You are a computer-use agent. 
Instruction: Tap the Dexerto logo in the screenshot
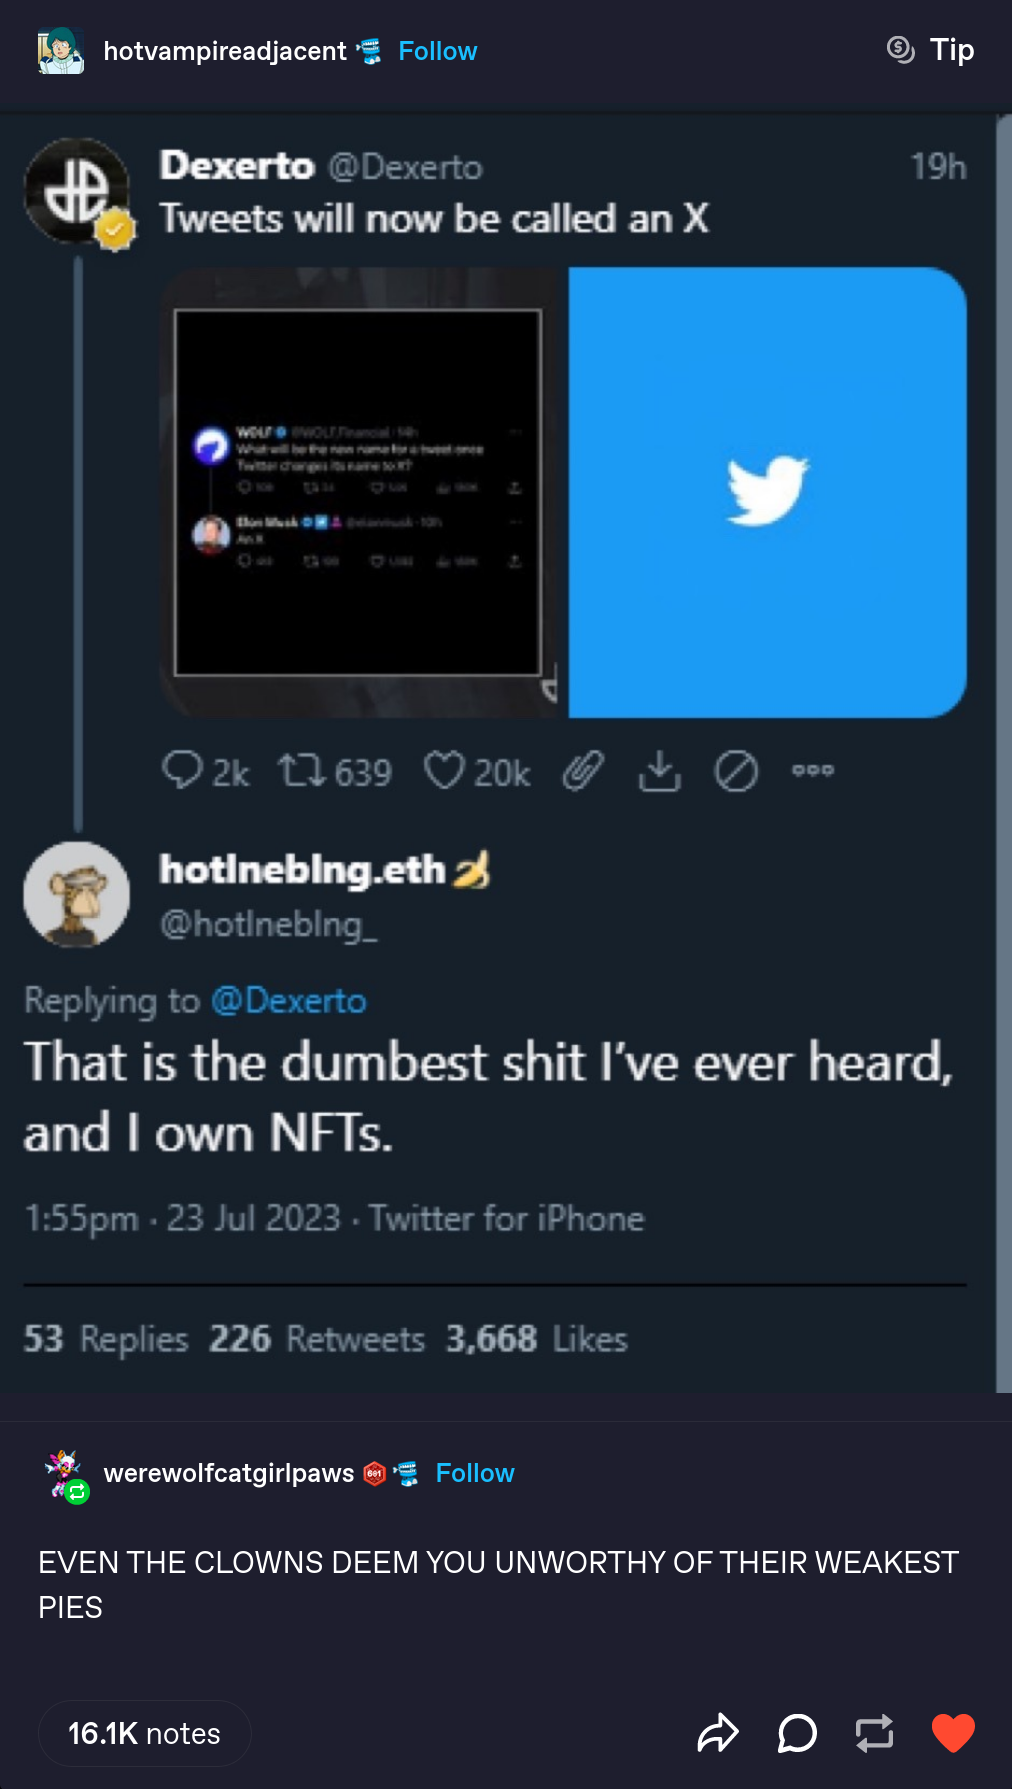point(77,190)
